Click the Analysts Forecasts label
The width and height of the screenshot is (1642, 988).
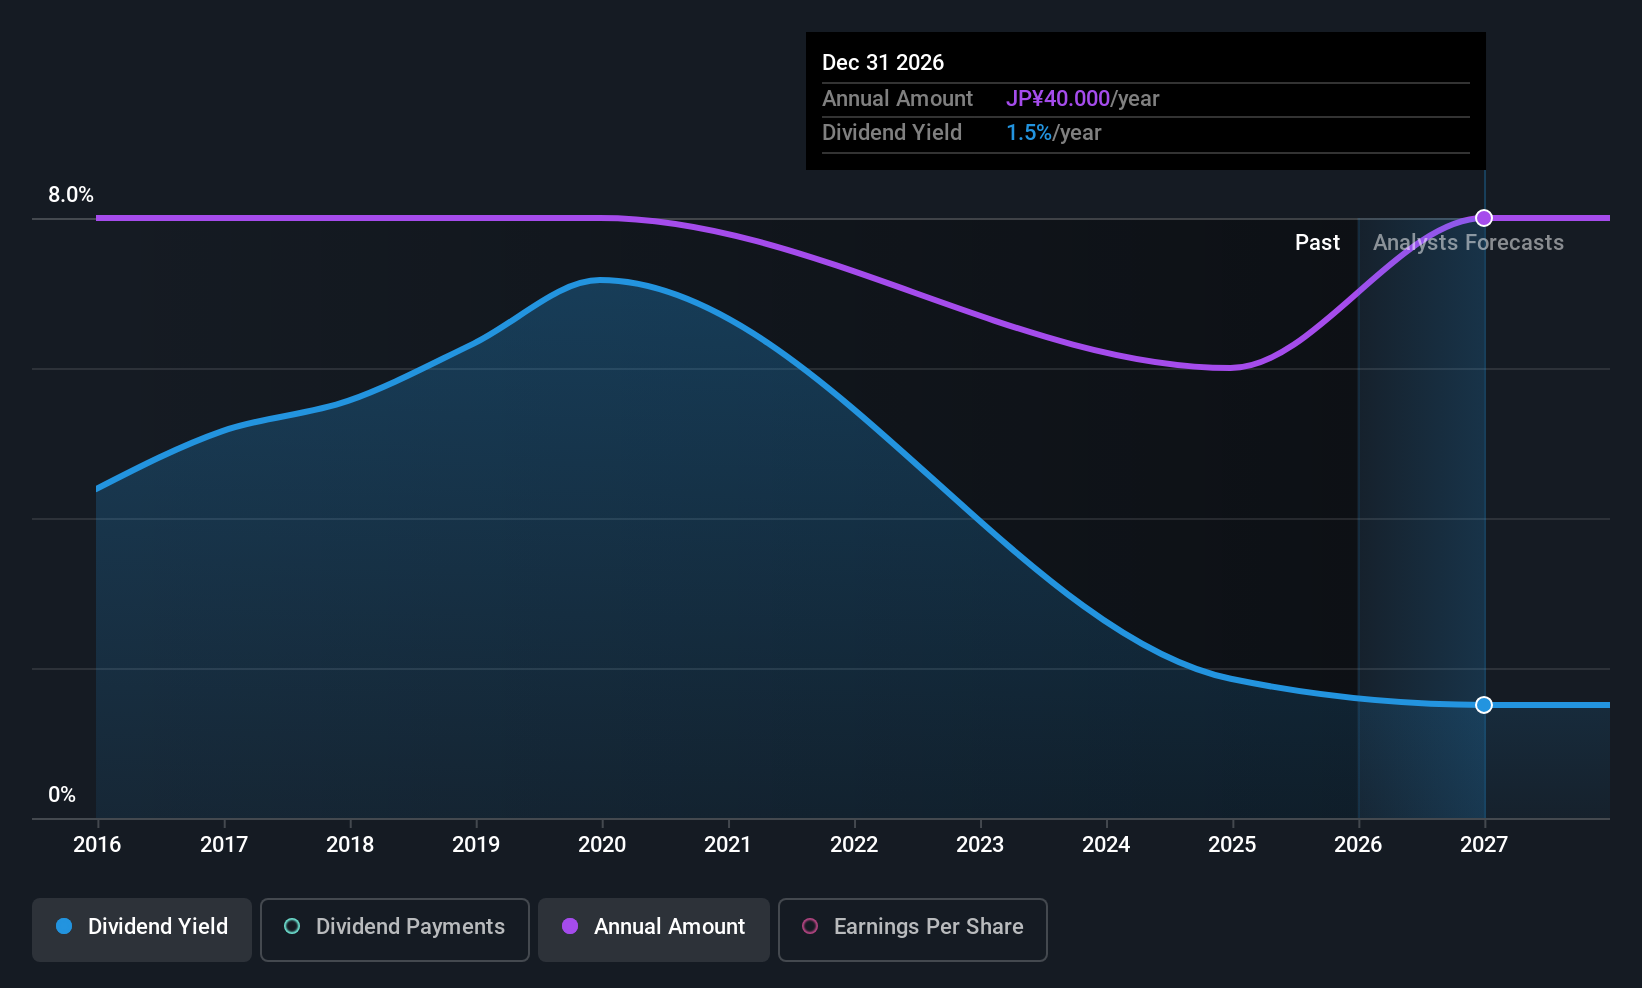point(1468,243)
